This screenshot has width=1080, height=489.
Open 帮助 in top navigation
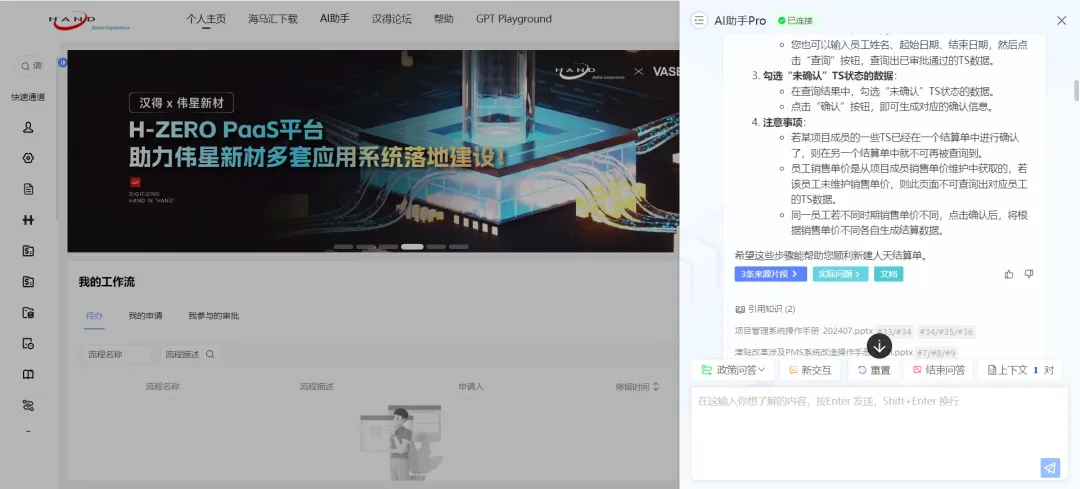(444, 19)
